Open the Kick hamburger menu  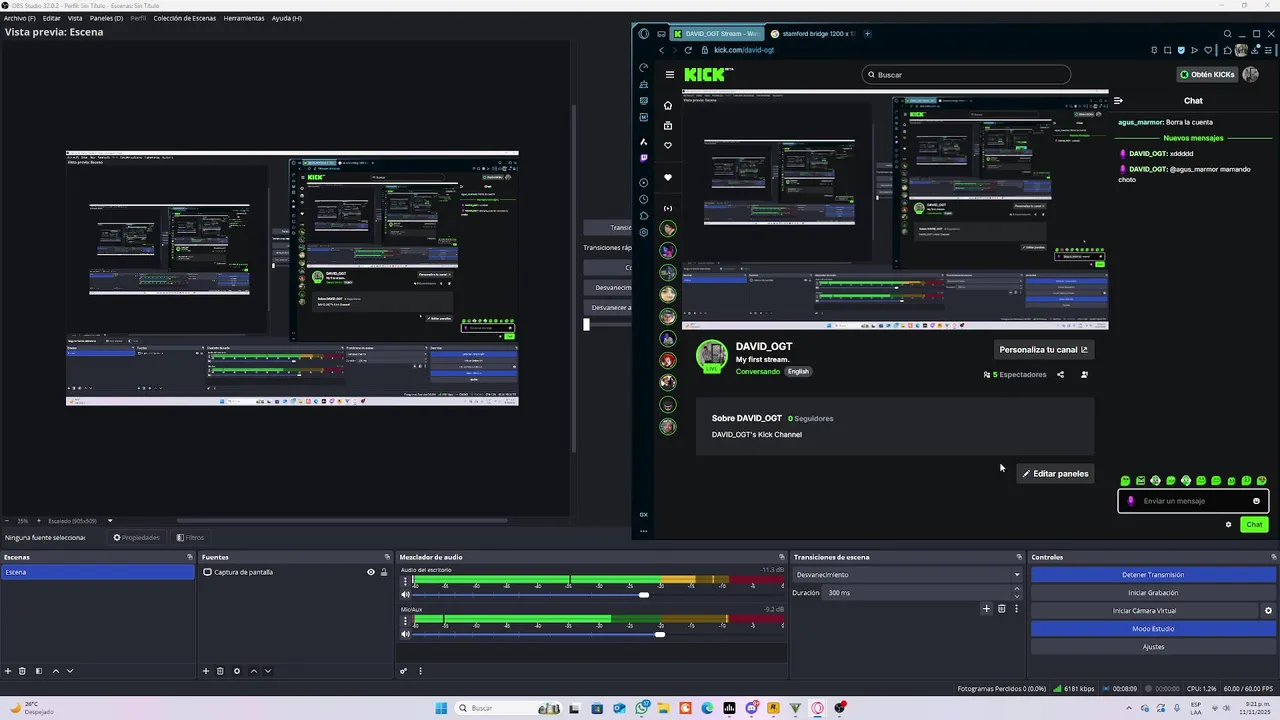670,74
